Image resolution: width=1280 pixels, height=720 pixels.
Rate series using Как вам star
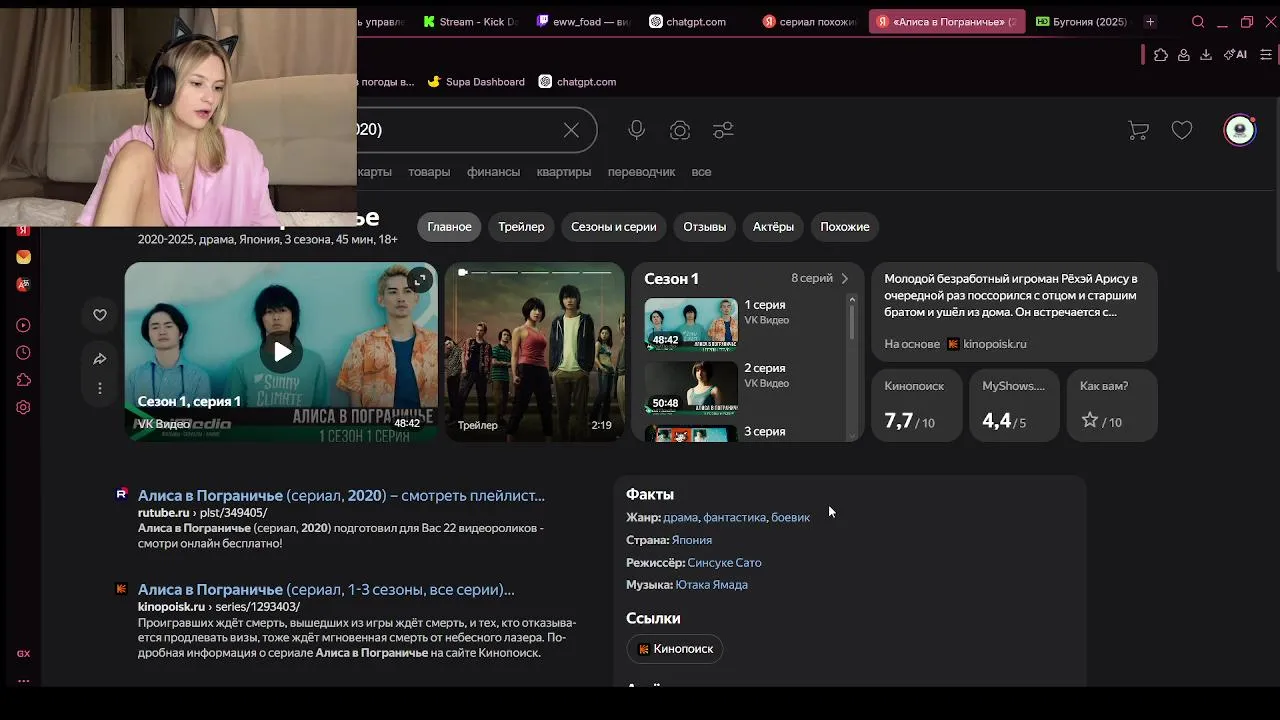pos(1090,420)
